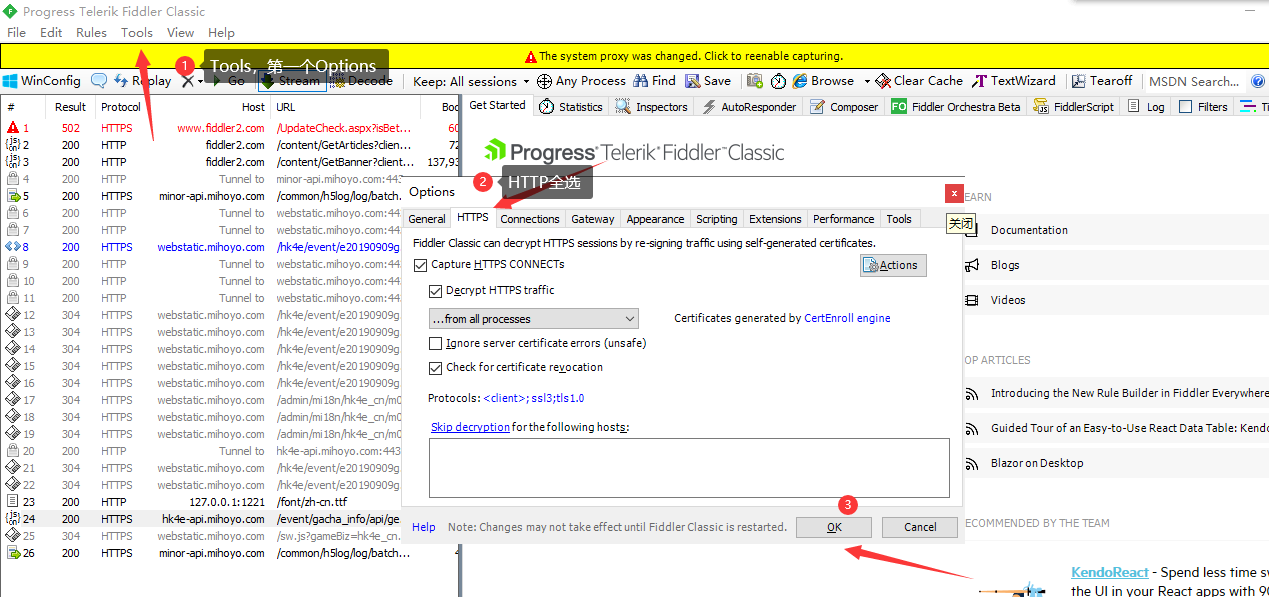Image resolution: width=1269 pixels, height=597 pixels.
Task: Click the Tearoff toolbar button
Action: (x=1102, y=81)
